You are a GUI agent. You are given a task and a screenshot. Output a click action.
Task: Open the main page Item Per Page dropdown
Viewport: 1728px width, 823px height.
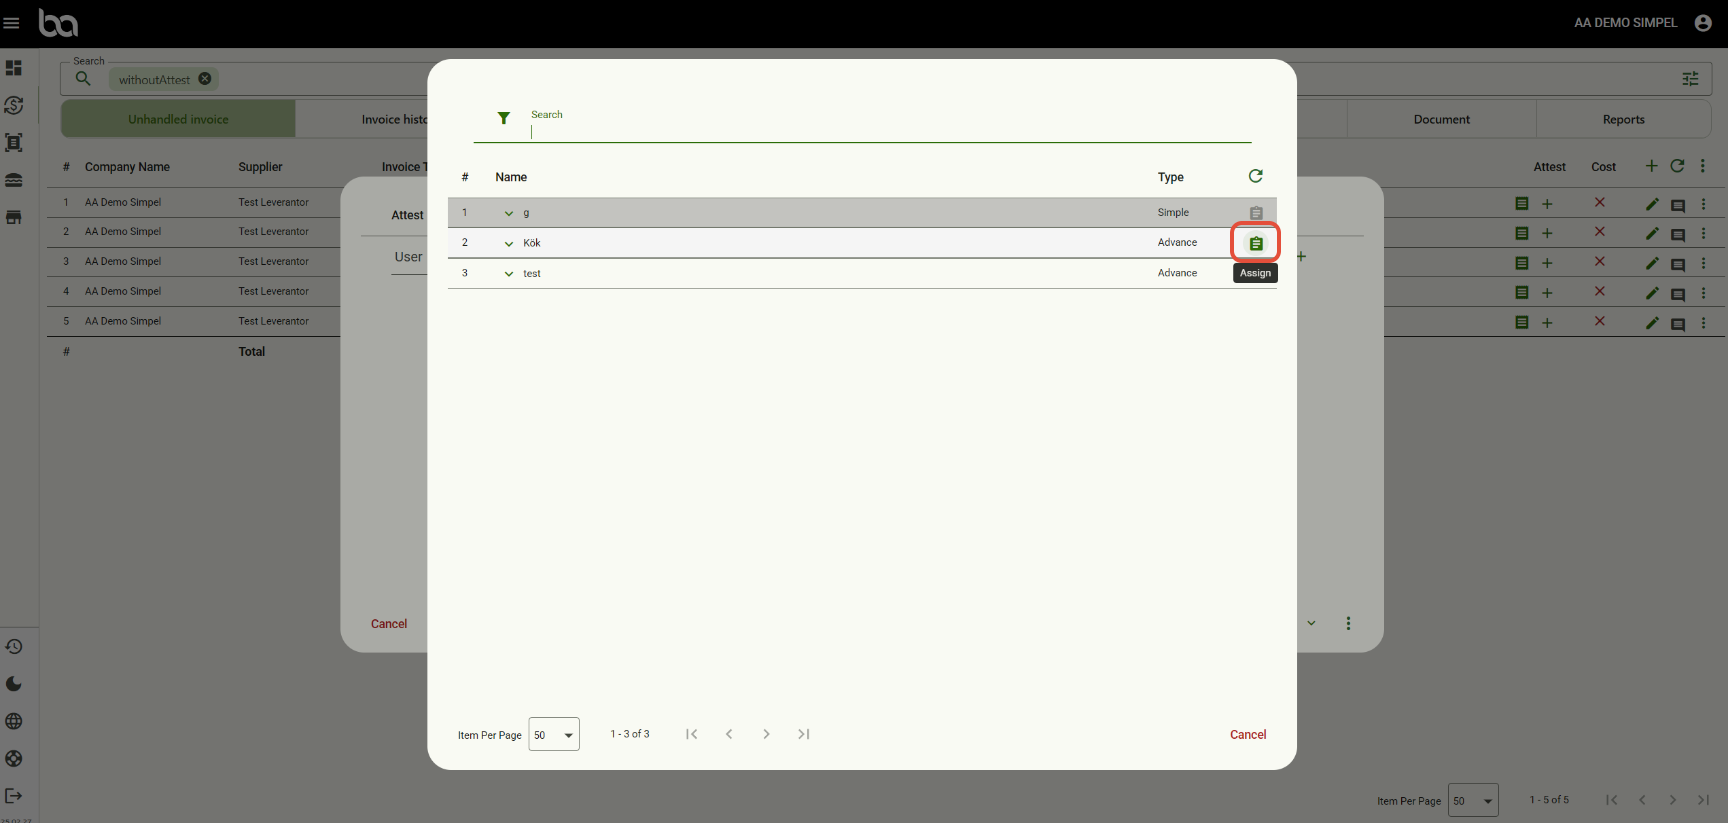[x=1474, y=800]
